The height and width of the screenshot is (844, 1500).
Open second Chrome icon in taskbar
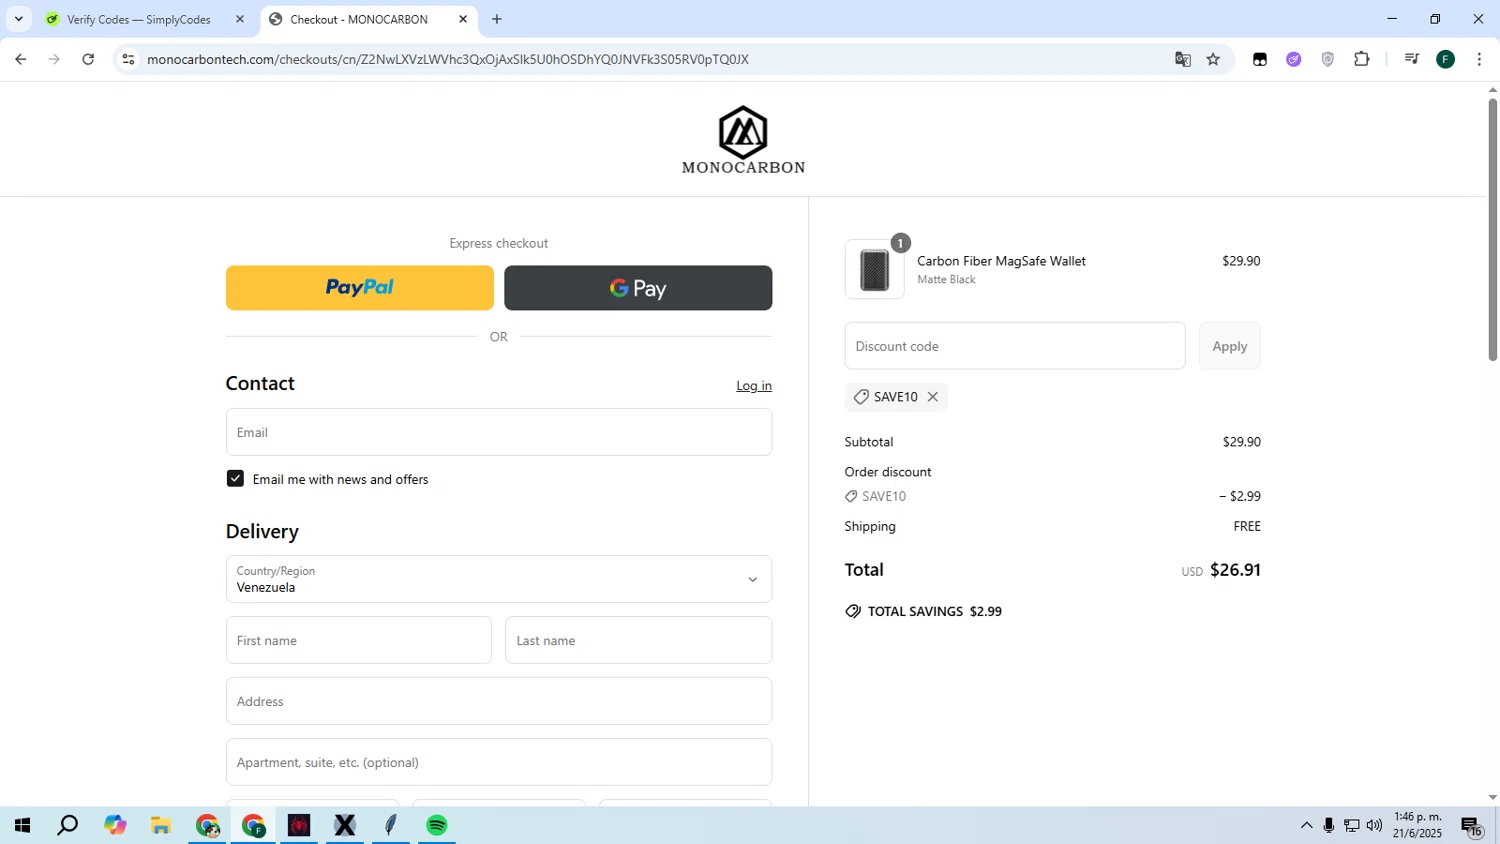point(253,825)
